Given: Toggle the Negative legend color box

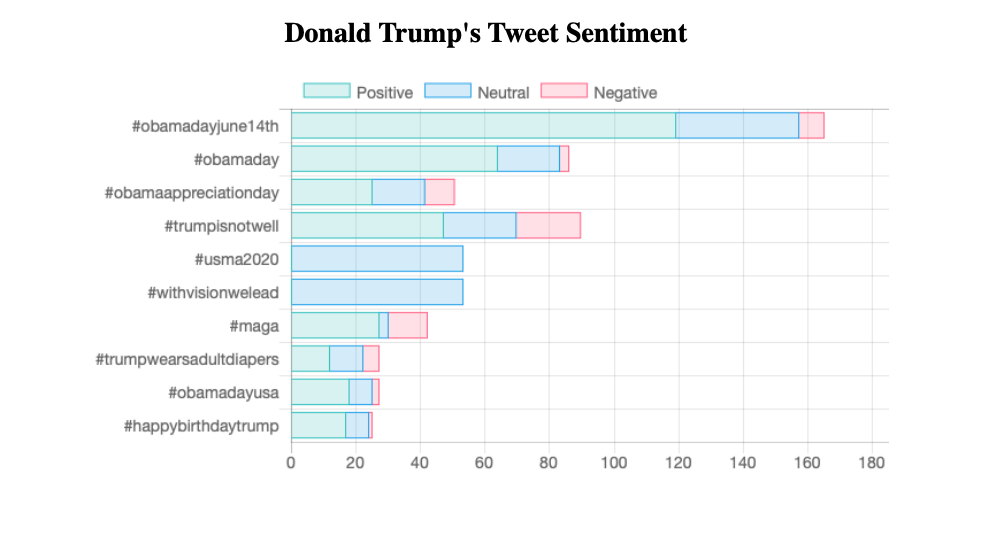Looking at the screenshot, I should [x=564, y=92].
